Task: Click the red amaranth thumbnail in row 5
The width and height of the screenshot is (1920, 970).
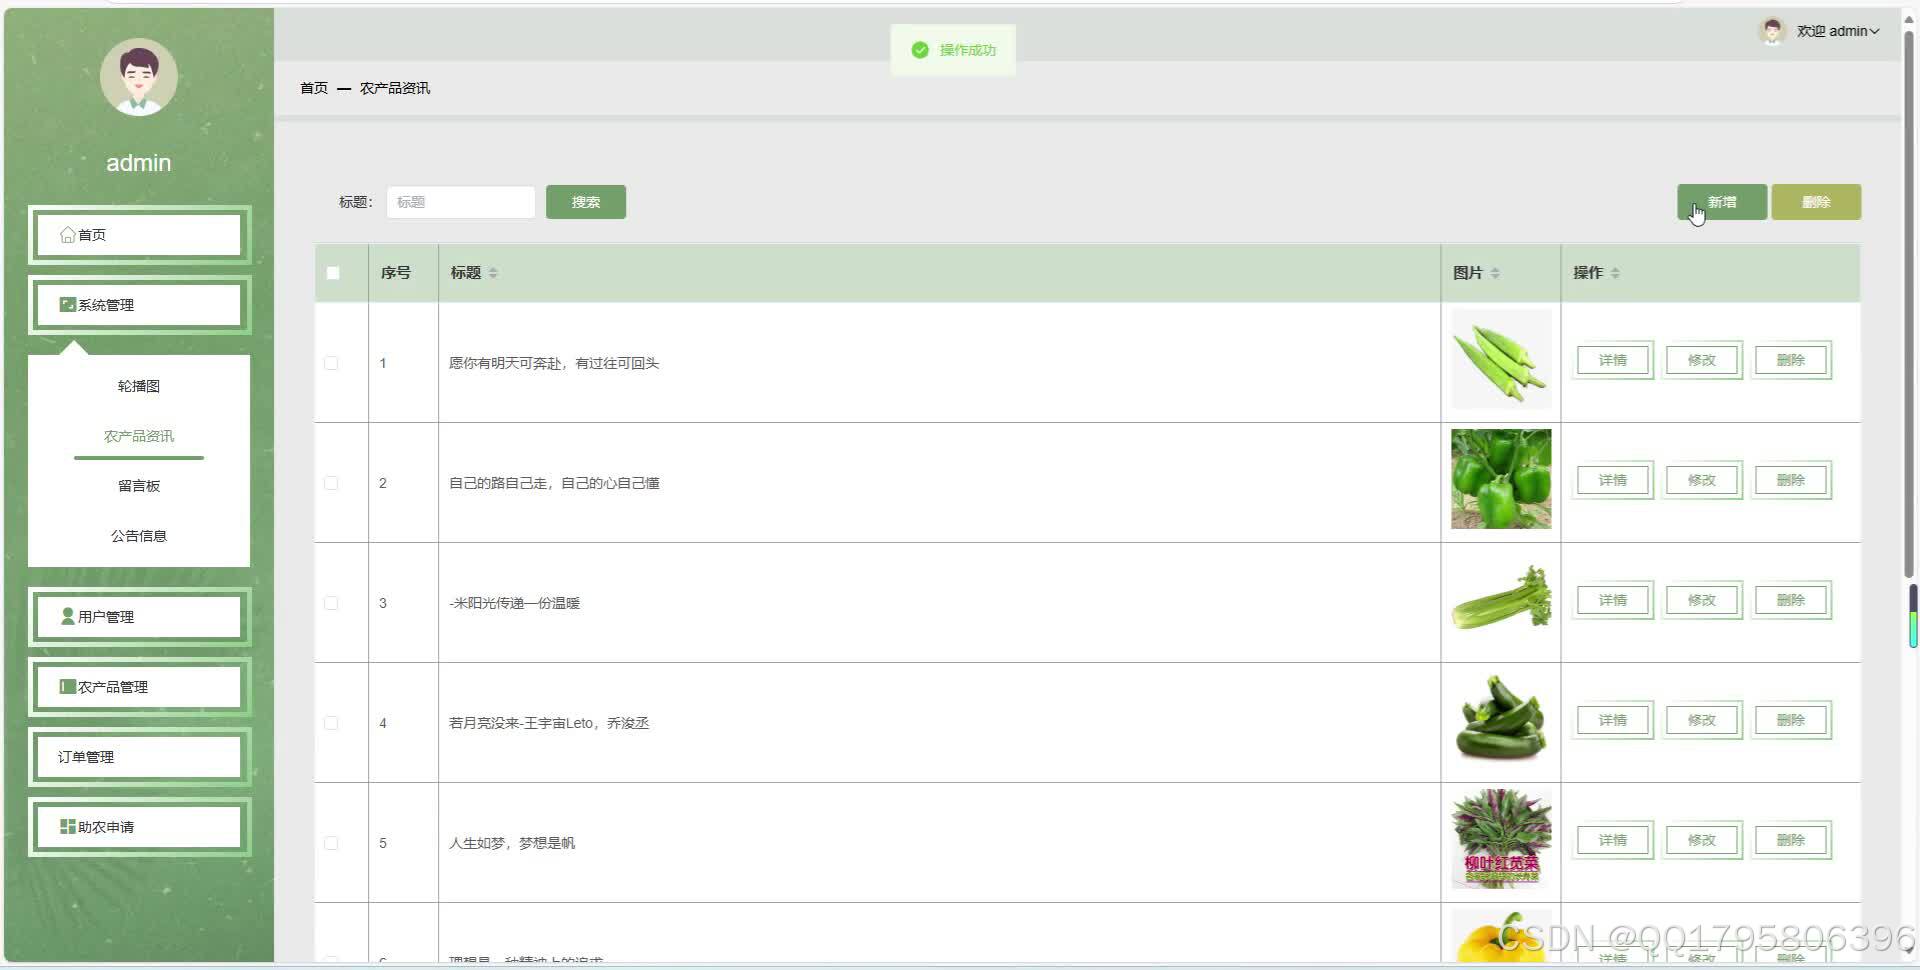Action: pos(1501,839)
